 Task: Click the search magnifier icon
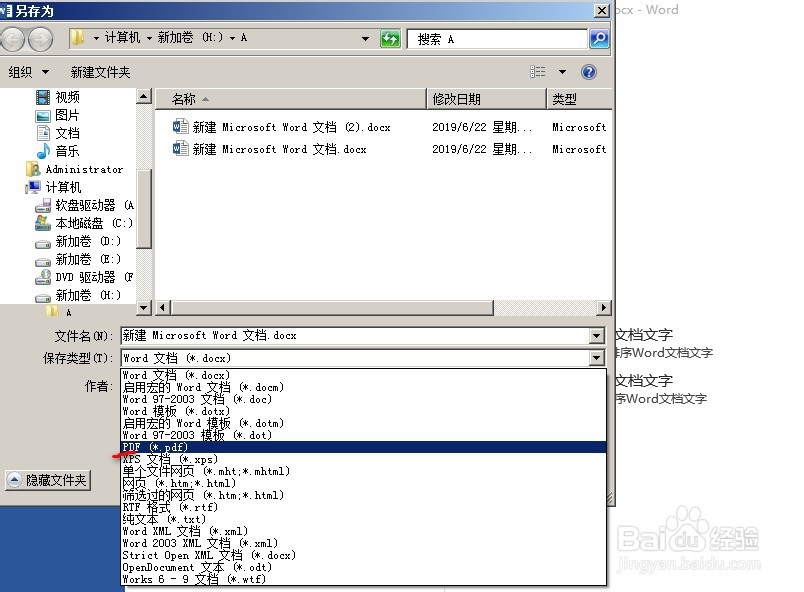coord(599,38)
